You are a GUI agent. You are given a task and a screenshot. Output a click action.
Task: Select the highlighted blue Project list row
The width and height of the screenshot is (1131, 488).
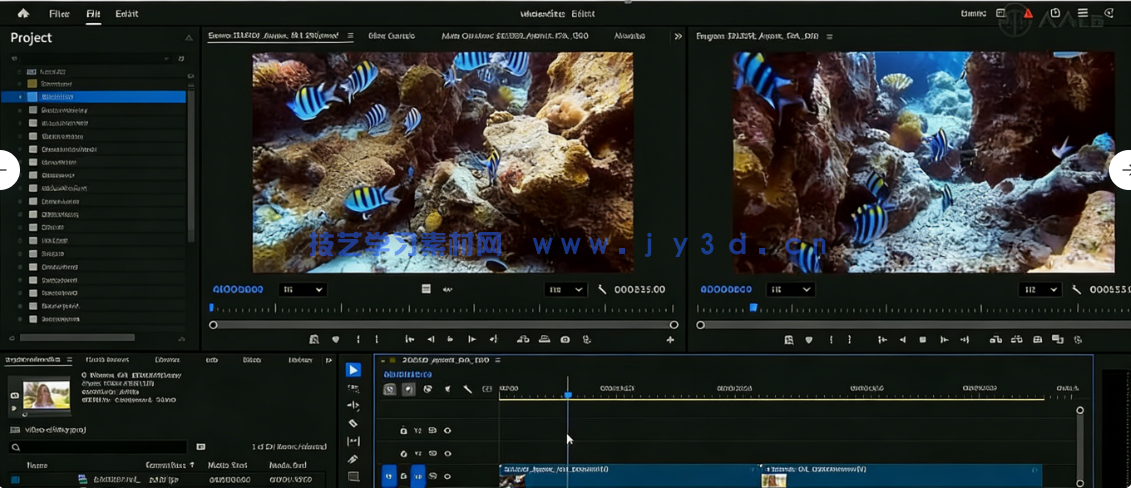94,97
